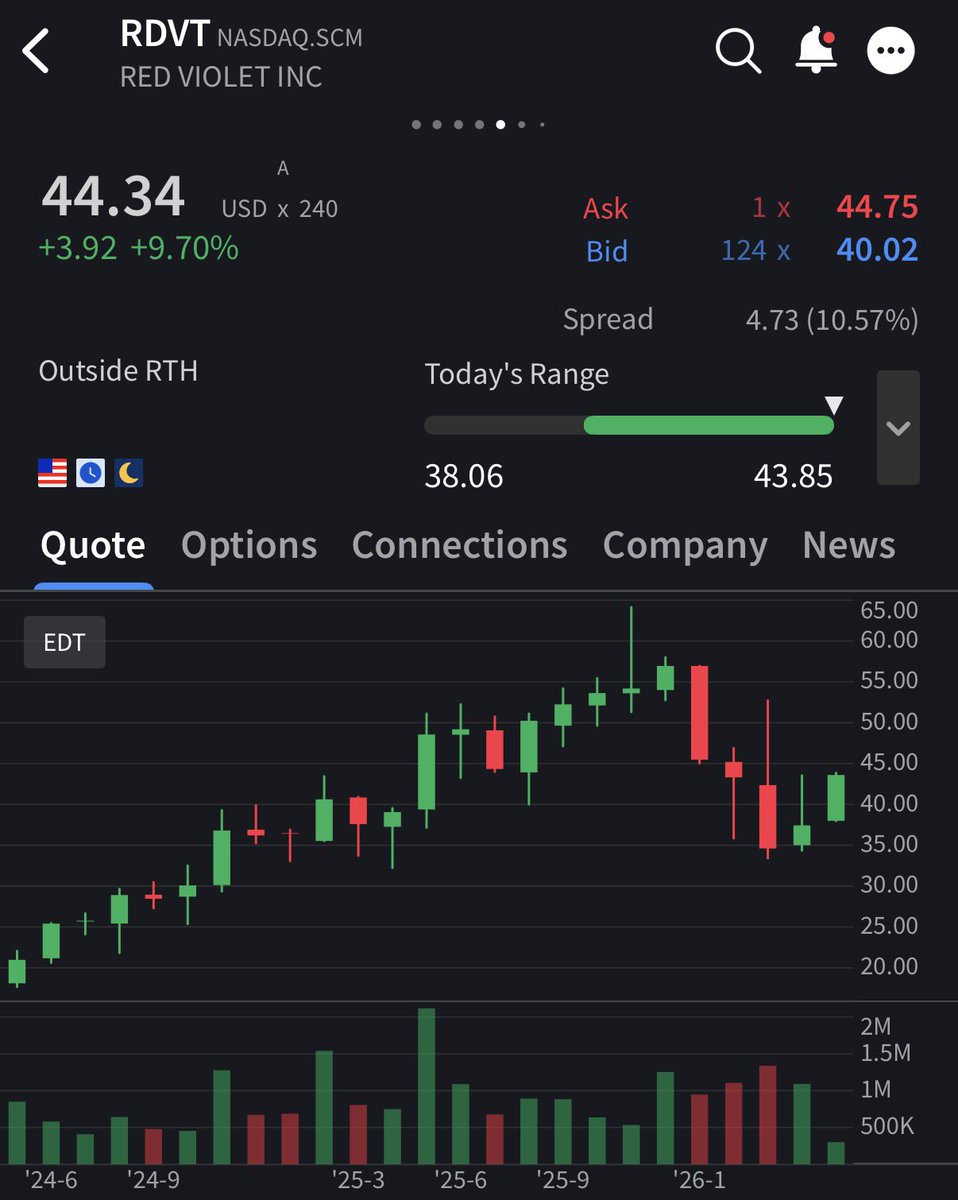Tap the NASDAQ.SCM exchange label
The image size is (958, 1200).
289,38
